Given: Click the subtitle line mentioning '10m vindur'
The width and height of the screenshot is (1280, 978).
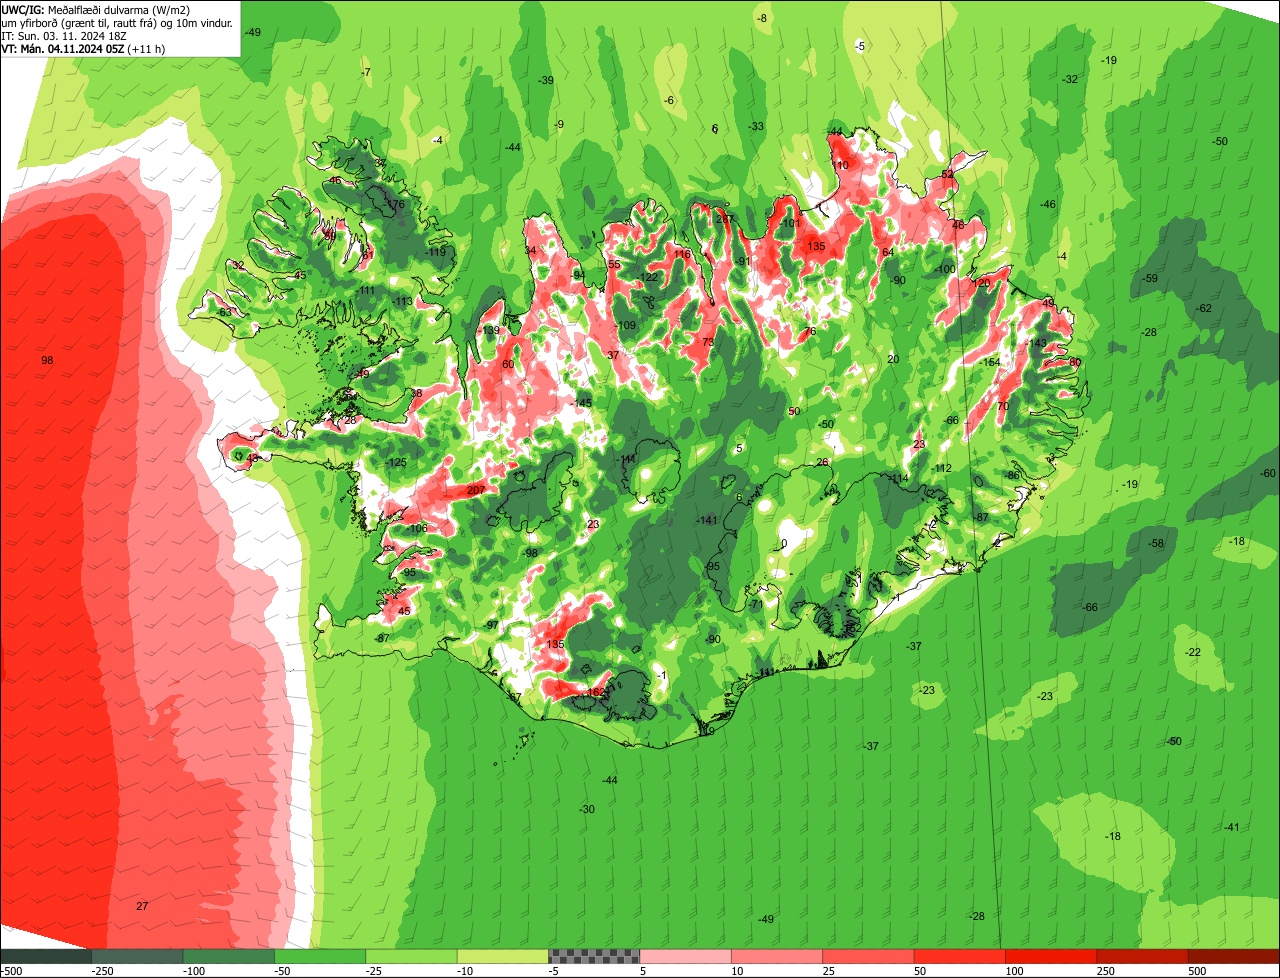Looking at the screenshot, I should pyautogui.click(x=117, y=22).
